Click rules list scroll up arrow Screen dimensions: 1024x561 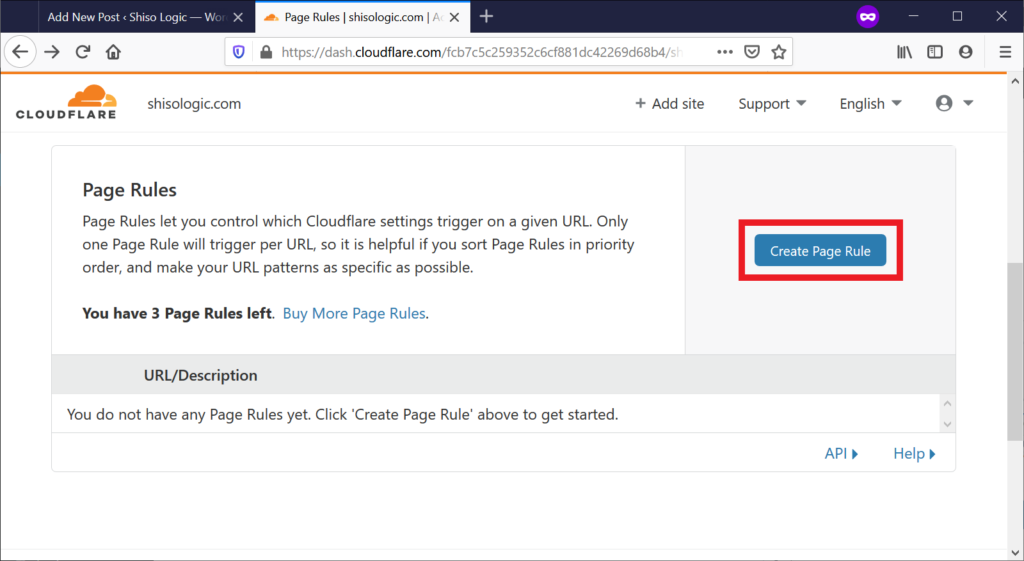[x=947, y=404]
